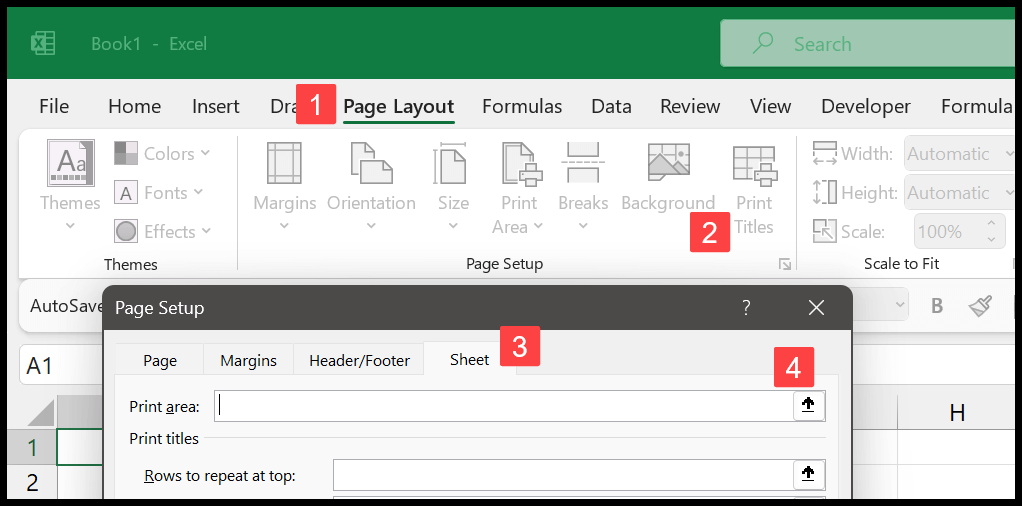Screen dimensions: 1022x506
Task: Click the Format Painter brush icon
Action: 980,305
